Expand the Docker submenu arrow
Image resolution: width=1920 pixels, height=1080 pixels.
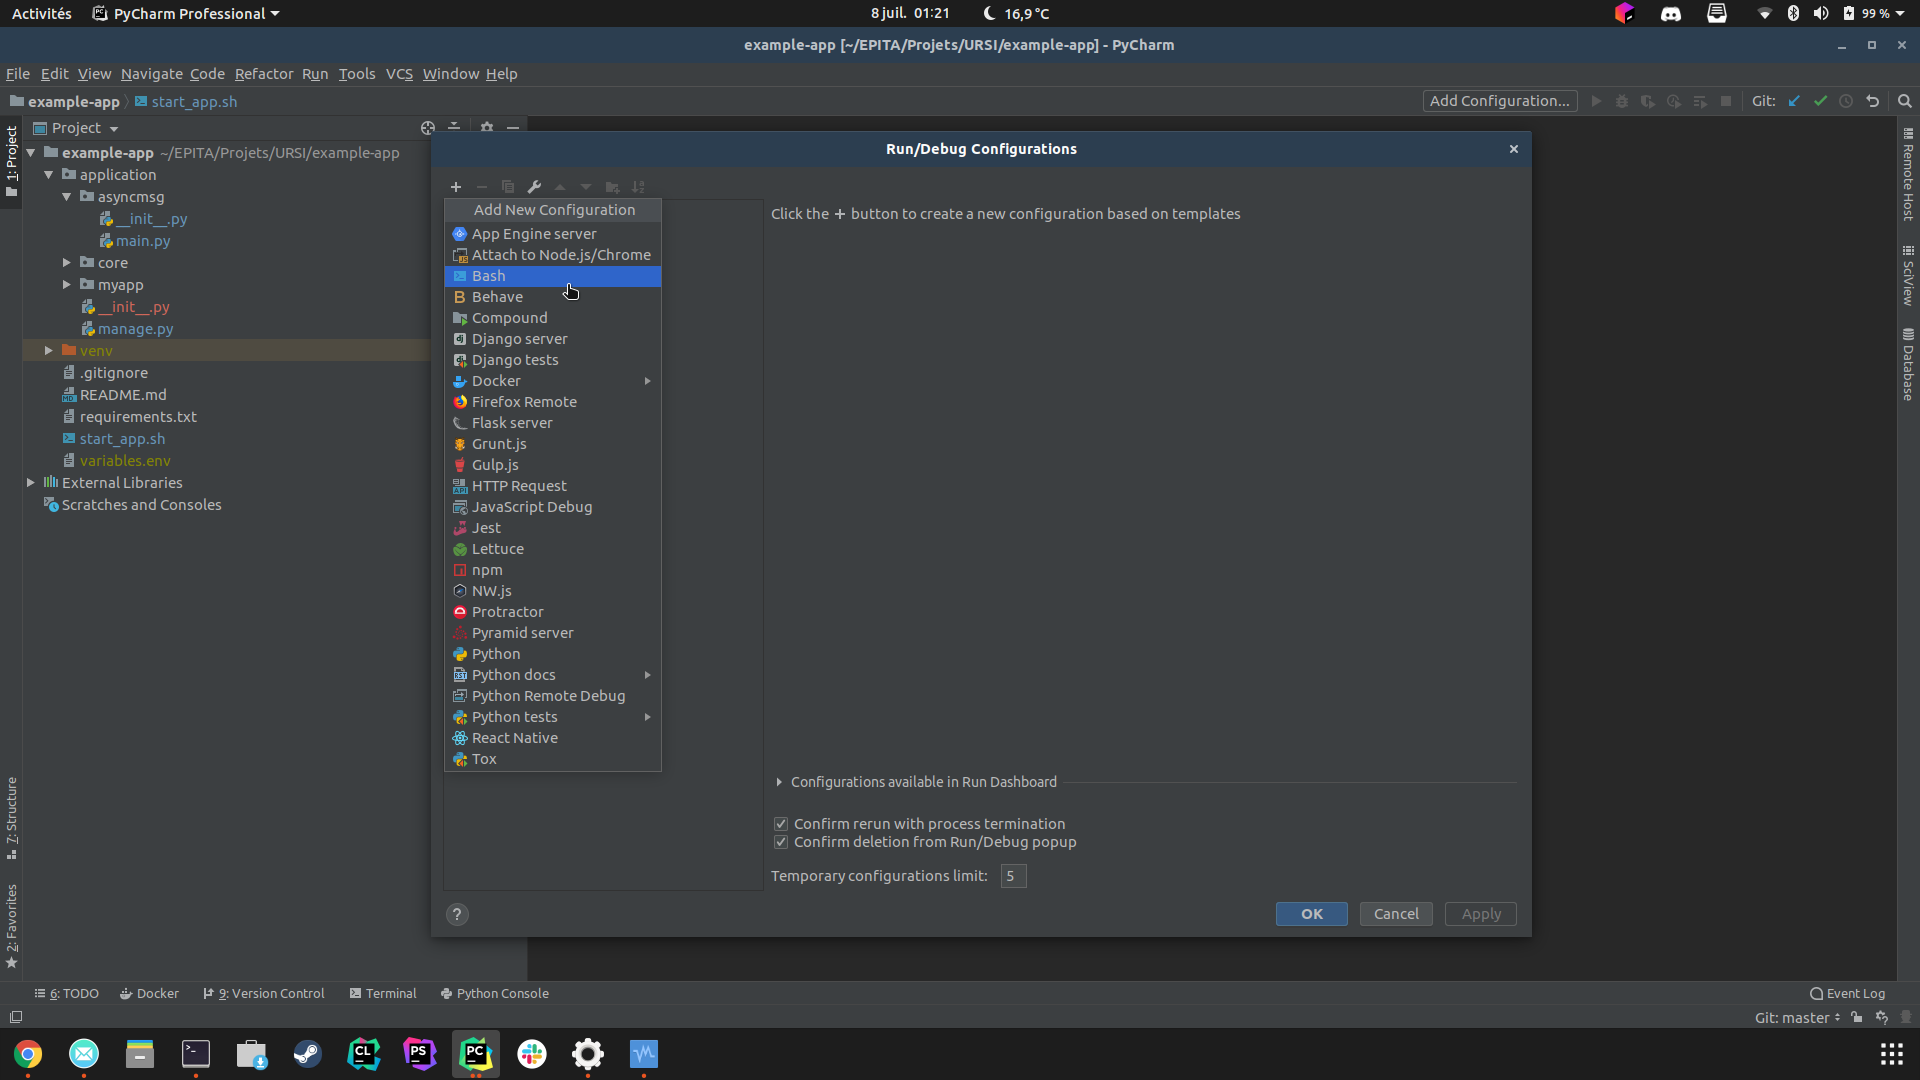pyautogui.click(x=648, y=381)
